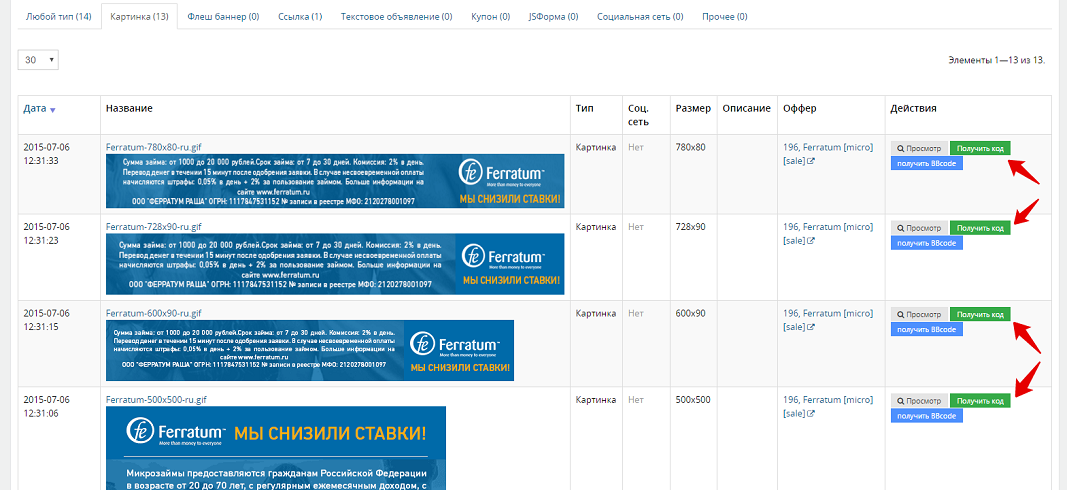
Task: Expand the items-per-page dropdown showing 30
Action: [38, 60]
